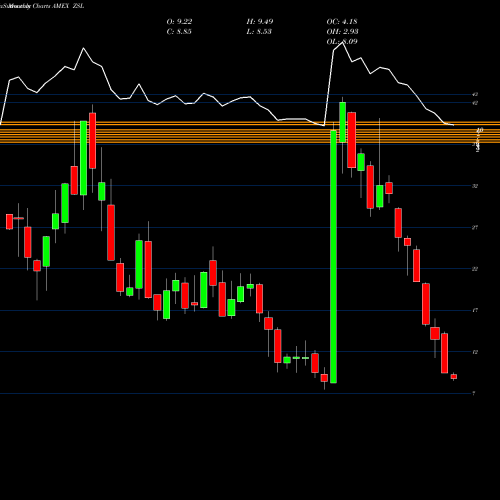Screen dimensions: 500x500
Task: Click the 17 price axis label
Action: (x=475, y=310)
